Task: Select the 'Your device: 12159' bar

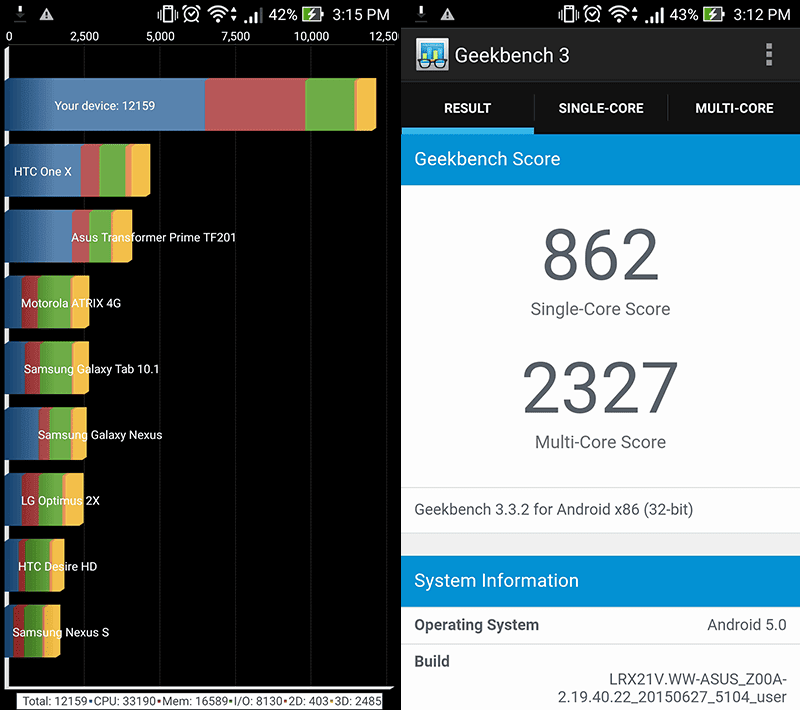Action: point(190,105)
